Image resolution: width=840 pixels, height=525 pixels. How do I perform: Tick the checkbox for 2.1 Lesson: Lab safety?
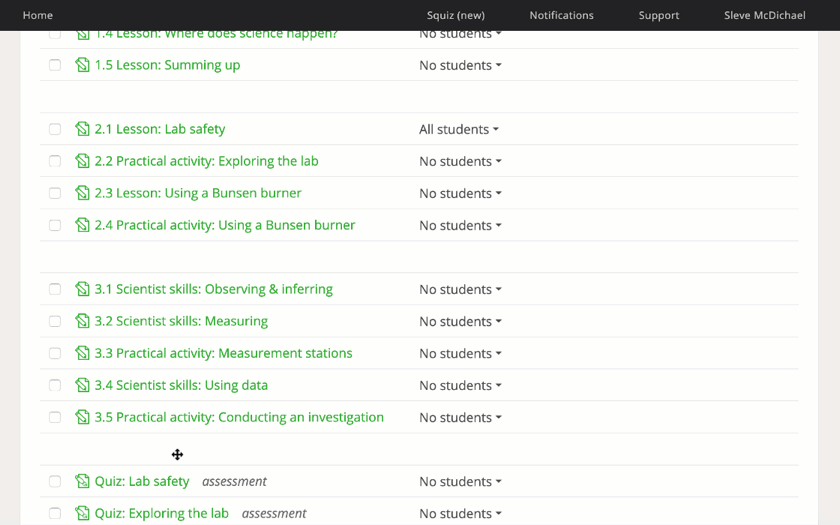(x=55, y=129)
